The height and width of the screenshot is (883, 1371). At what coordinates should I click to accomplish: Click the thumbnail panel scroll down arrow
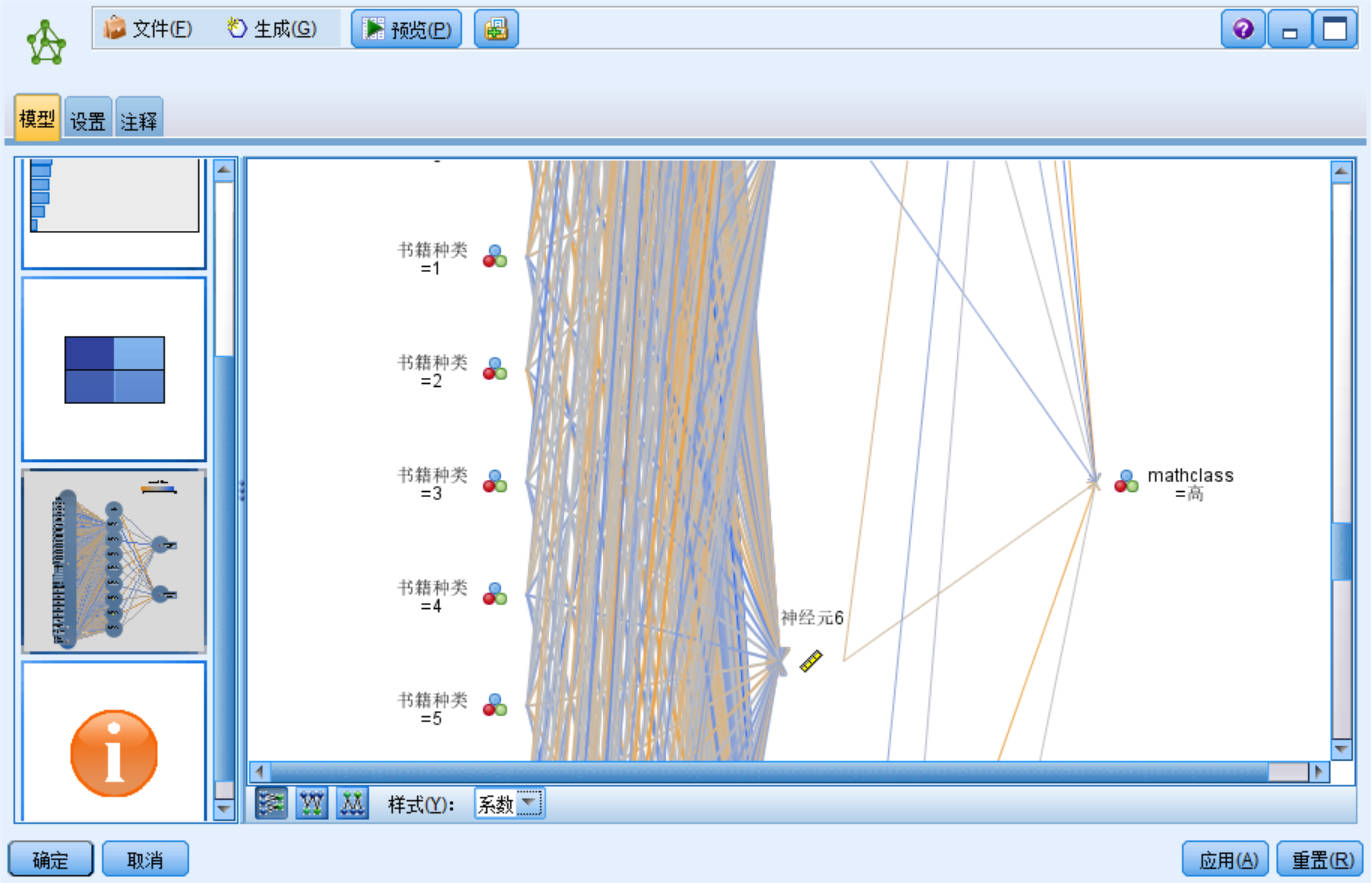point(224,811)
